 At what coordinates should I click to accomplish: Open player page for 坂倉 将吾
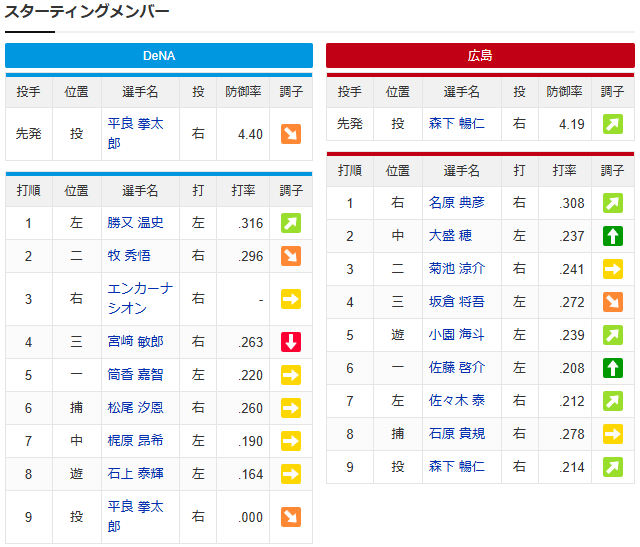(457, 302)
